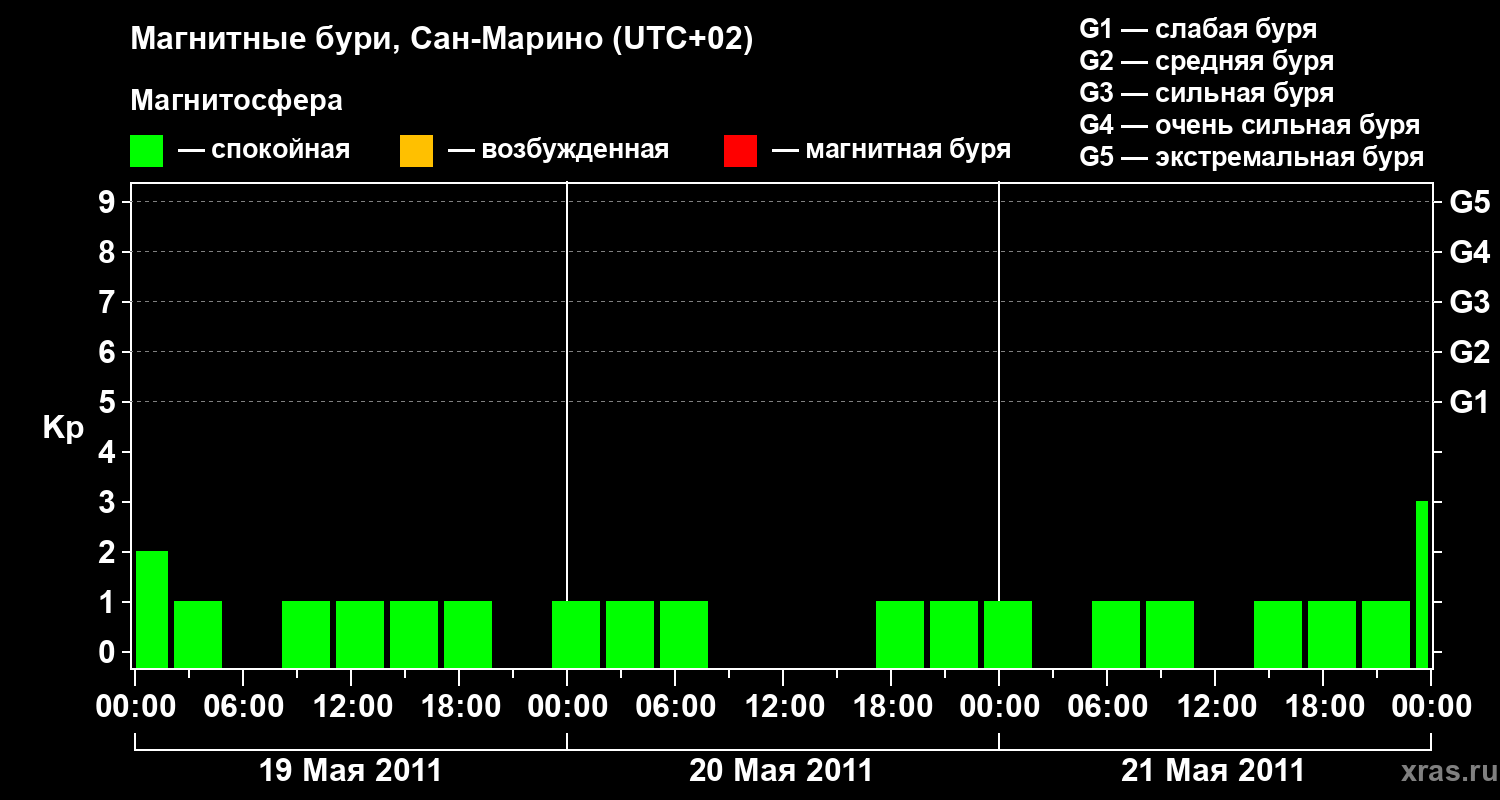Image resolution: width=1500 pixels, height=800 pixels.
Task: Click 'G5 — экстремальная буря' legend line
Action: pyautogui.click(x=1252, y=157)
